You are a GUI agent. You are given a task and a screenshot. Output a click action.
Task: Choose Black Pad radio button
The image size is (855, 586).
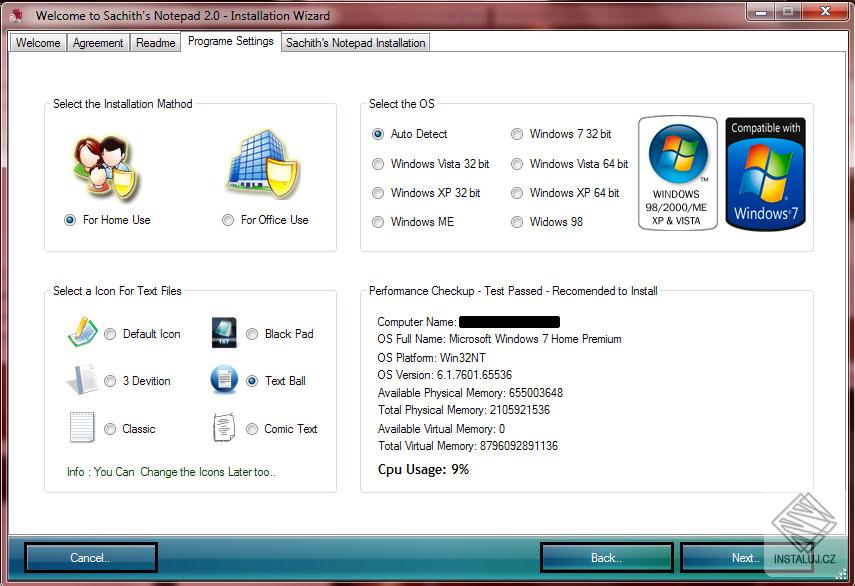(x=252, y=334)
